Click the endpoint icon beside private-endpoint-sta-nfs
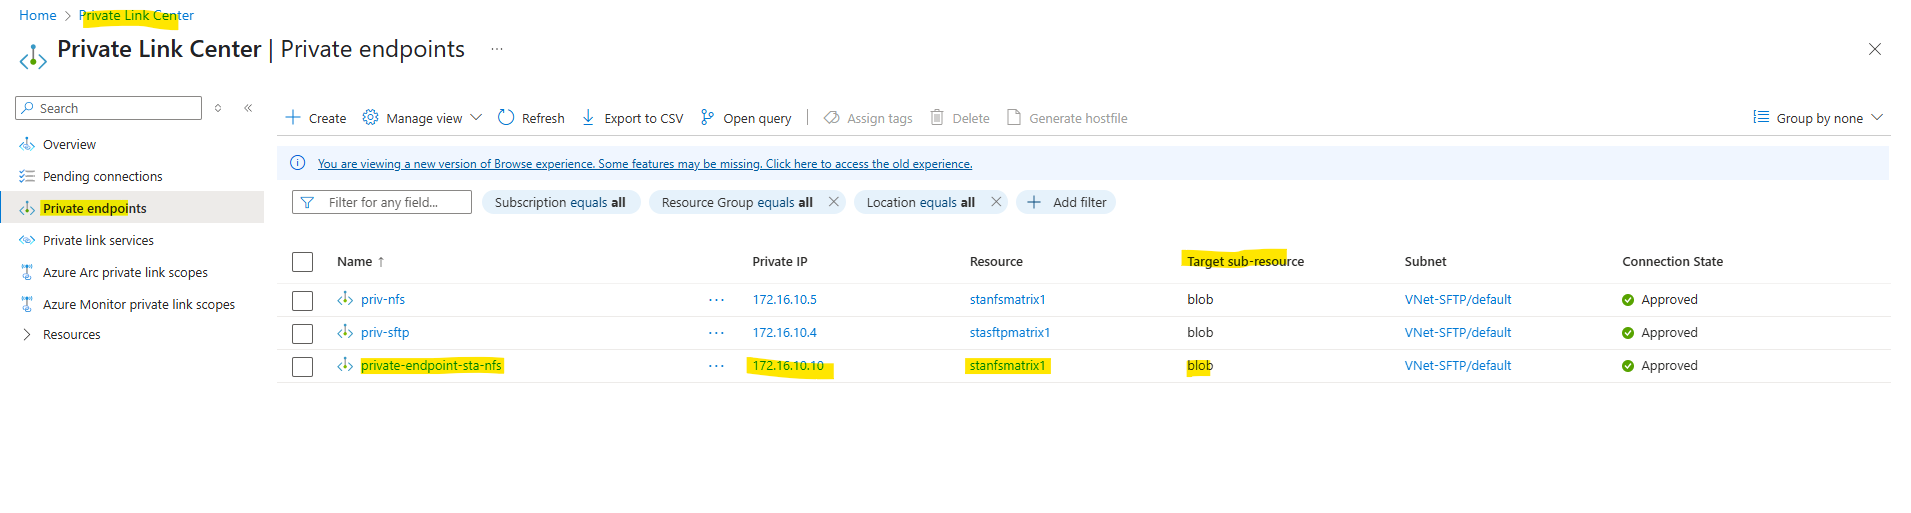This screenshot has height=513, width=1911. (345, 364)
